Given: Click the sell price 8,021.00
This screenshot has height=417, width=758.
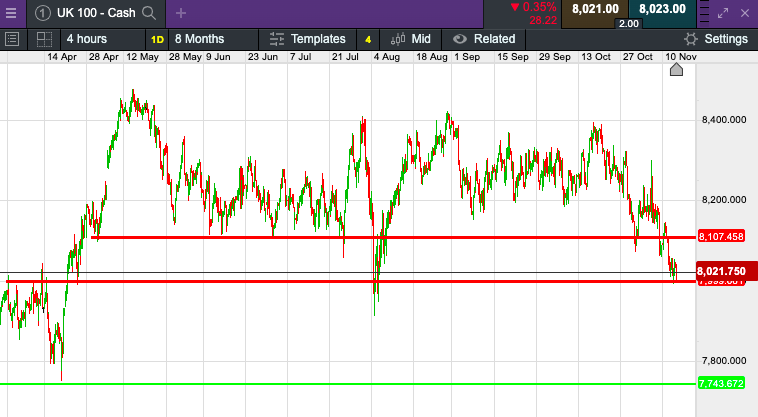Looking at the screenshot, I should 595,9.
